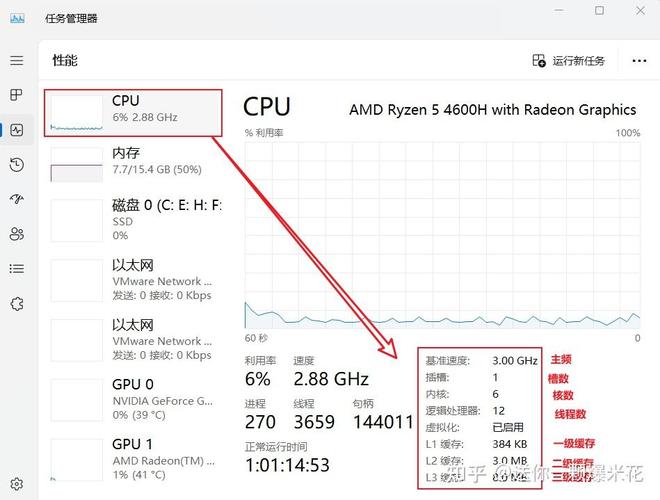Open the App history sidebar icon
Image resolution: width=660 pixels, height=500 pixels.
[16, 165]
